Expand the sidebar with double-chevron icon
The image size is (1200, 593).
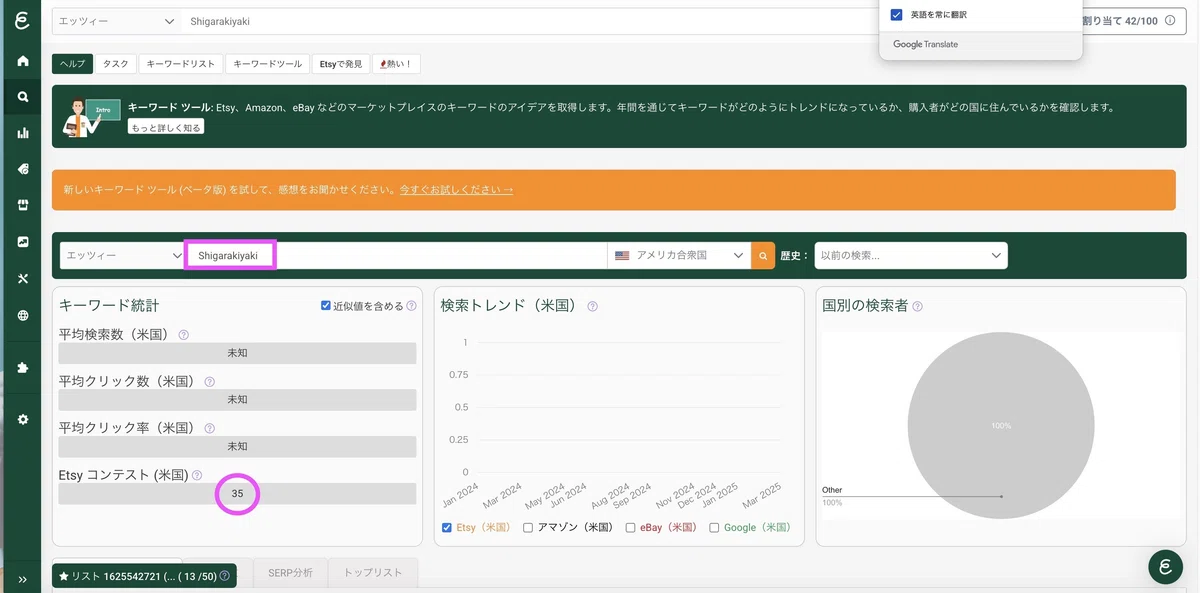(22, 579)
